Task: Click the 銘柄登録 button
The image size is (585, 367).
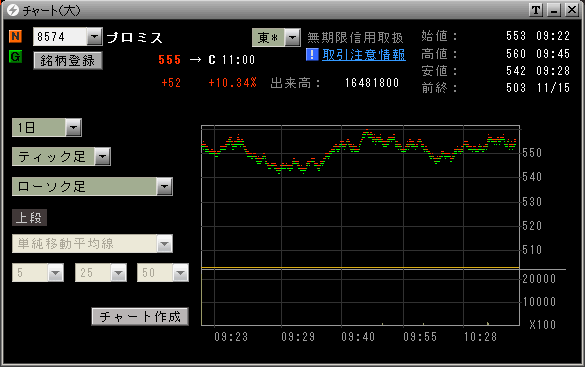Action: (x=68, y=60)
